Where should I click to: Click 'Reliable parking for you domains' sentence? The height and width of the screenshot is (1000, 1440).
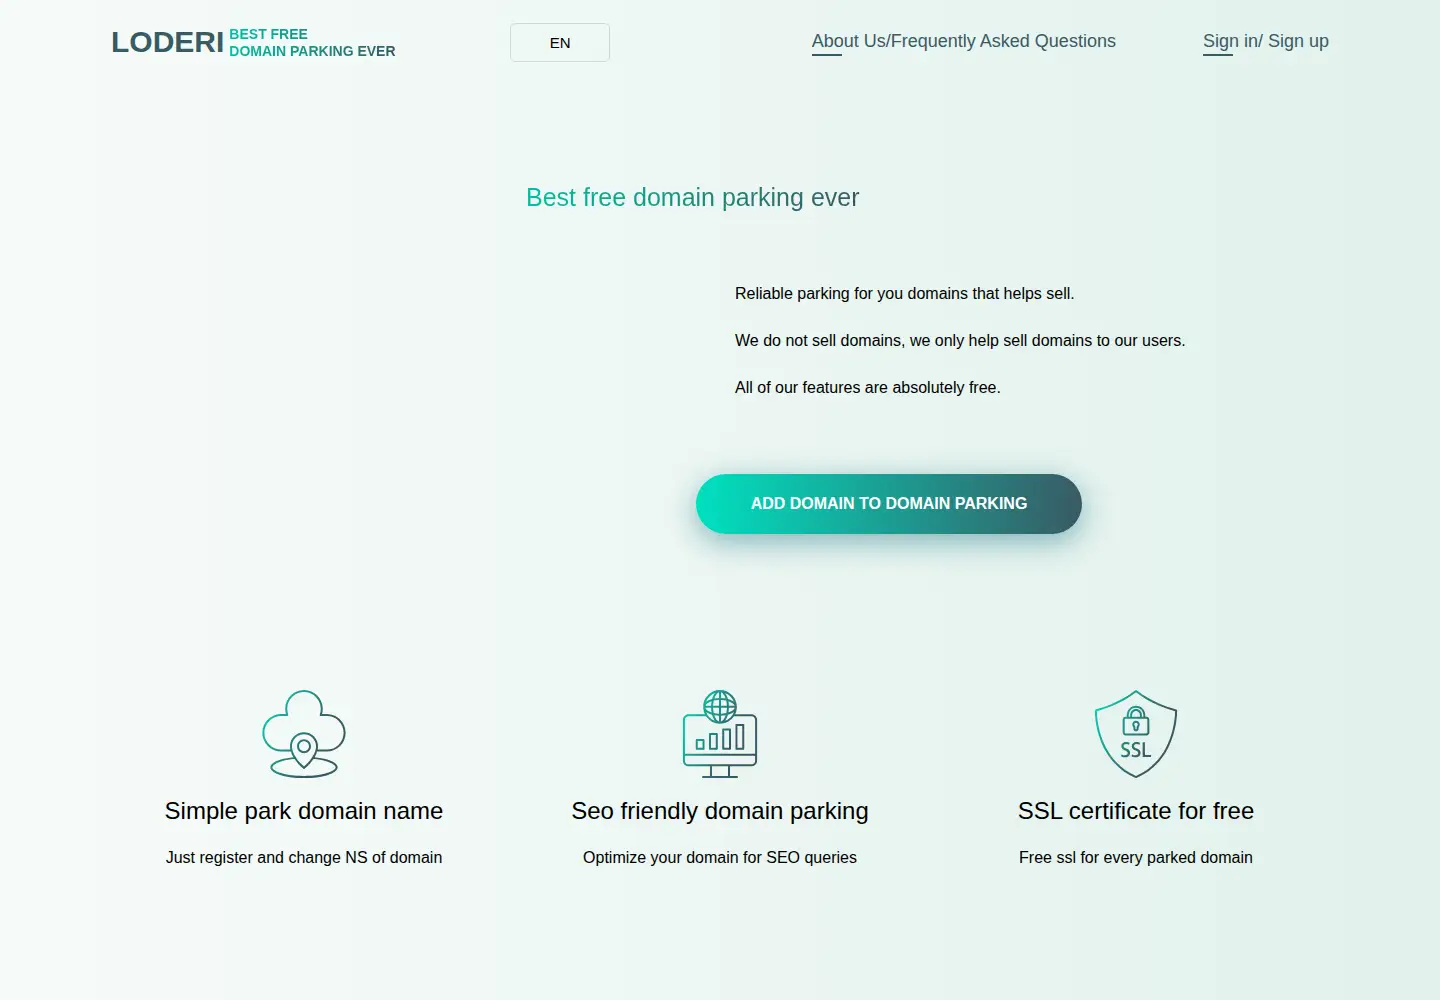coord(905,294)
